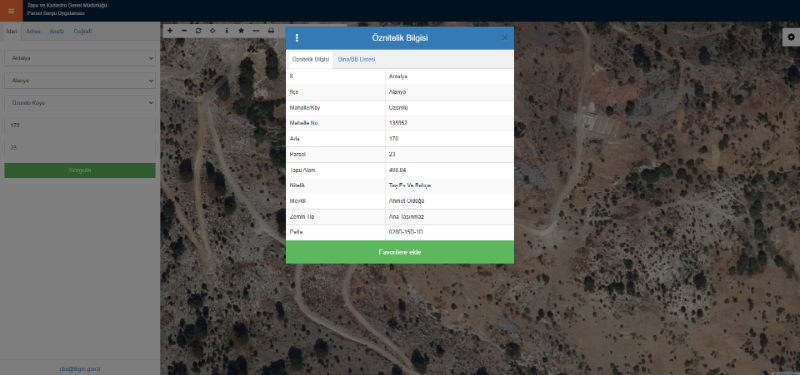The height and width of the screenshot is (375, 800).
Task: Click the green Sorgula button
Action: tap(80, 170)
